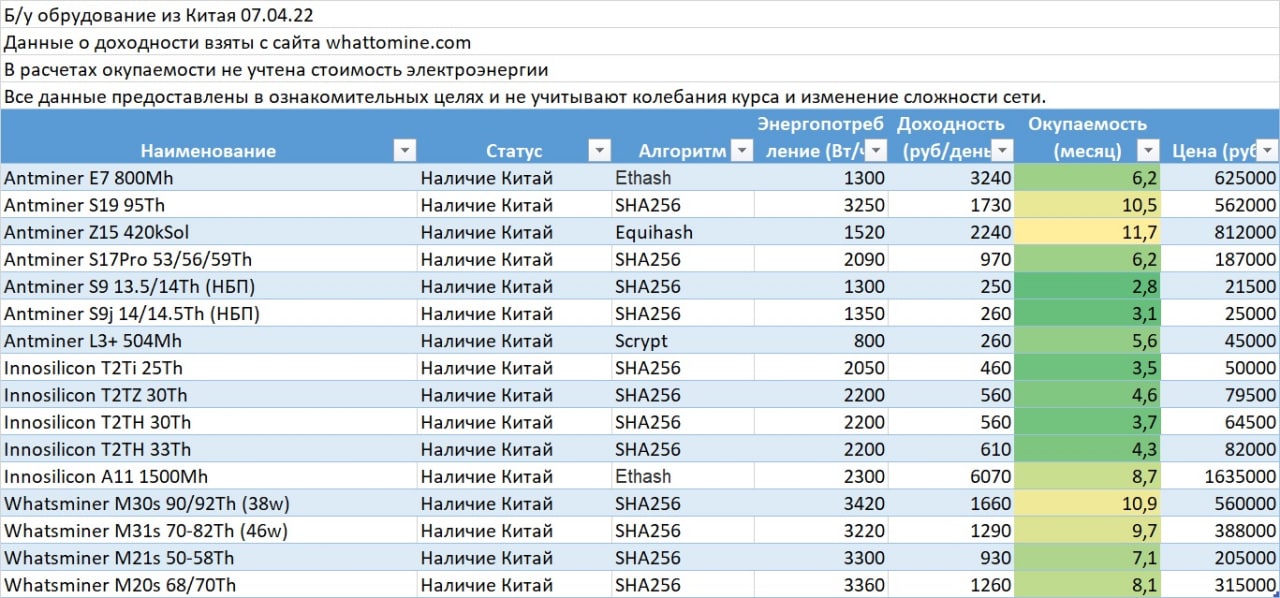
Task: Select cell 'Whatsminer M30s 90/92Th (38w)'
Action: tap(208, 503)
